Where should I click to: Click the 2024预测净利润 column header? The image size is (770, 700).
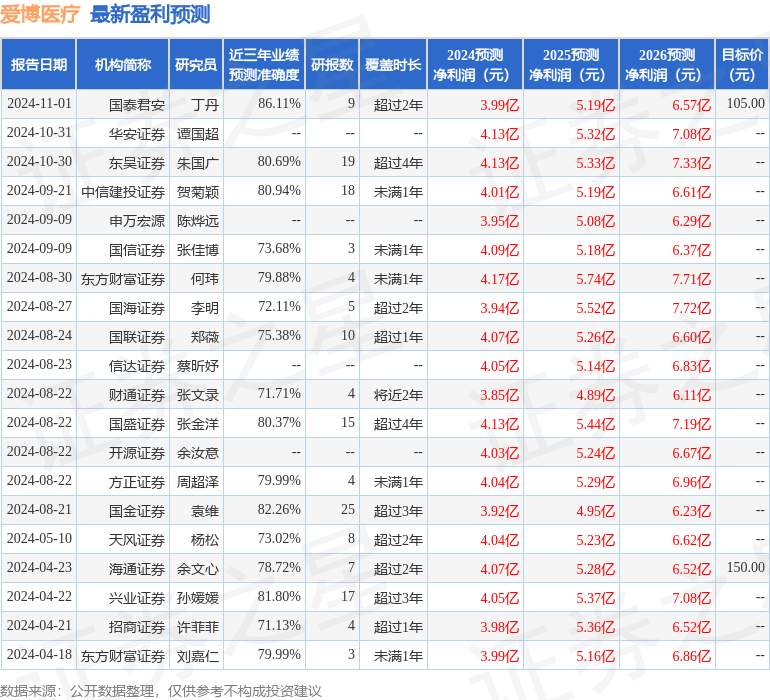(475, 64)
